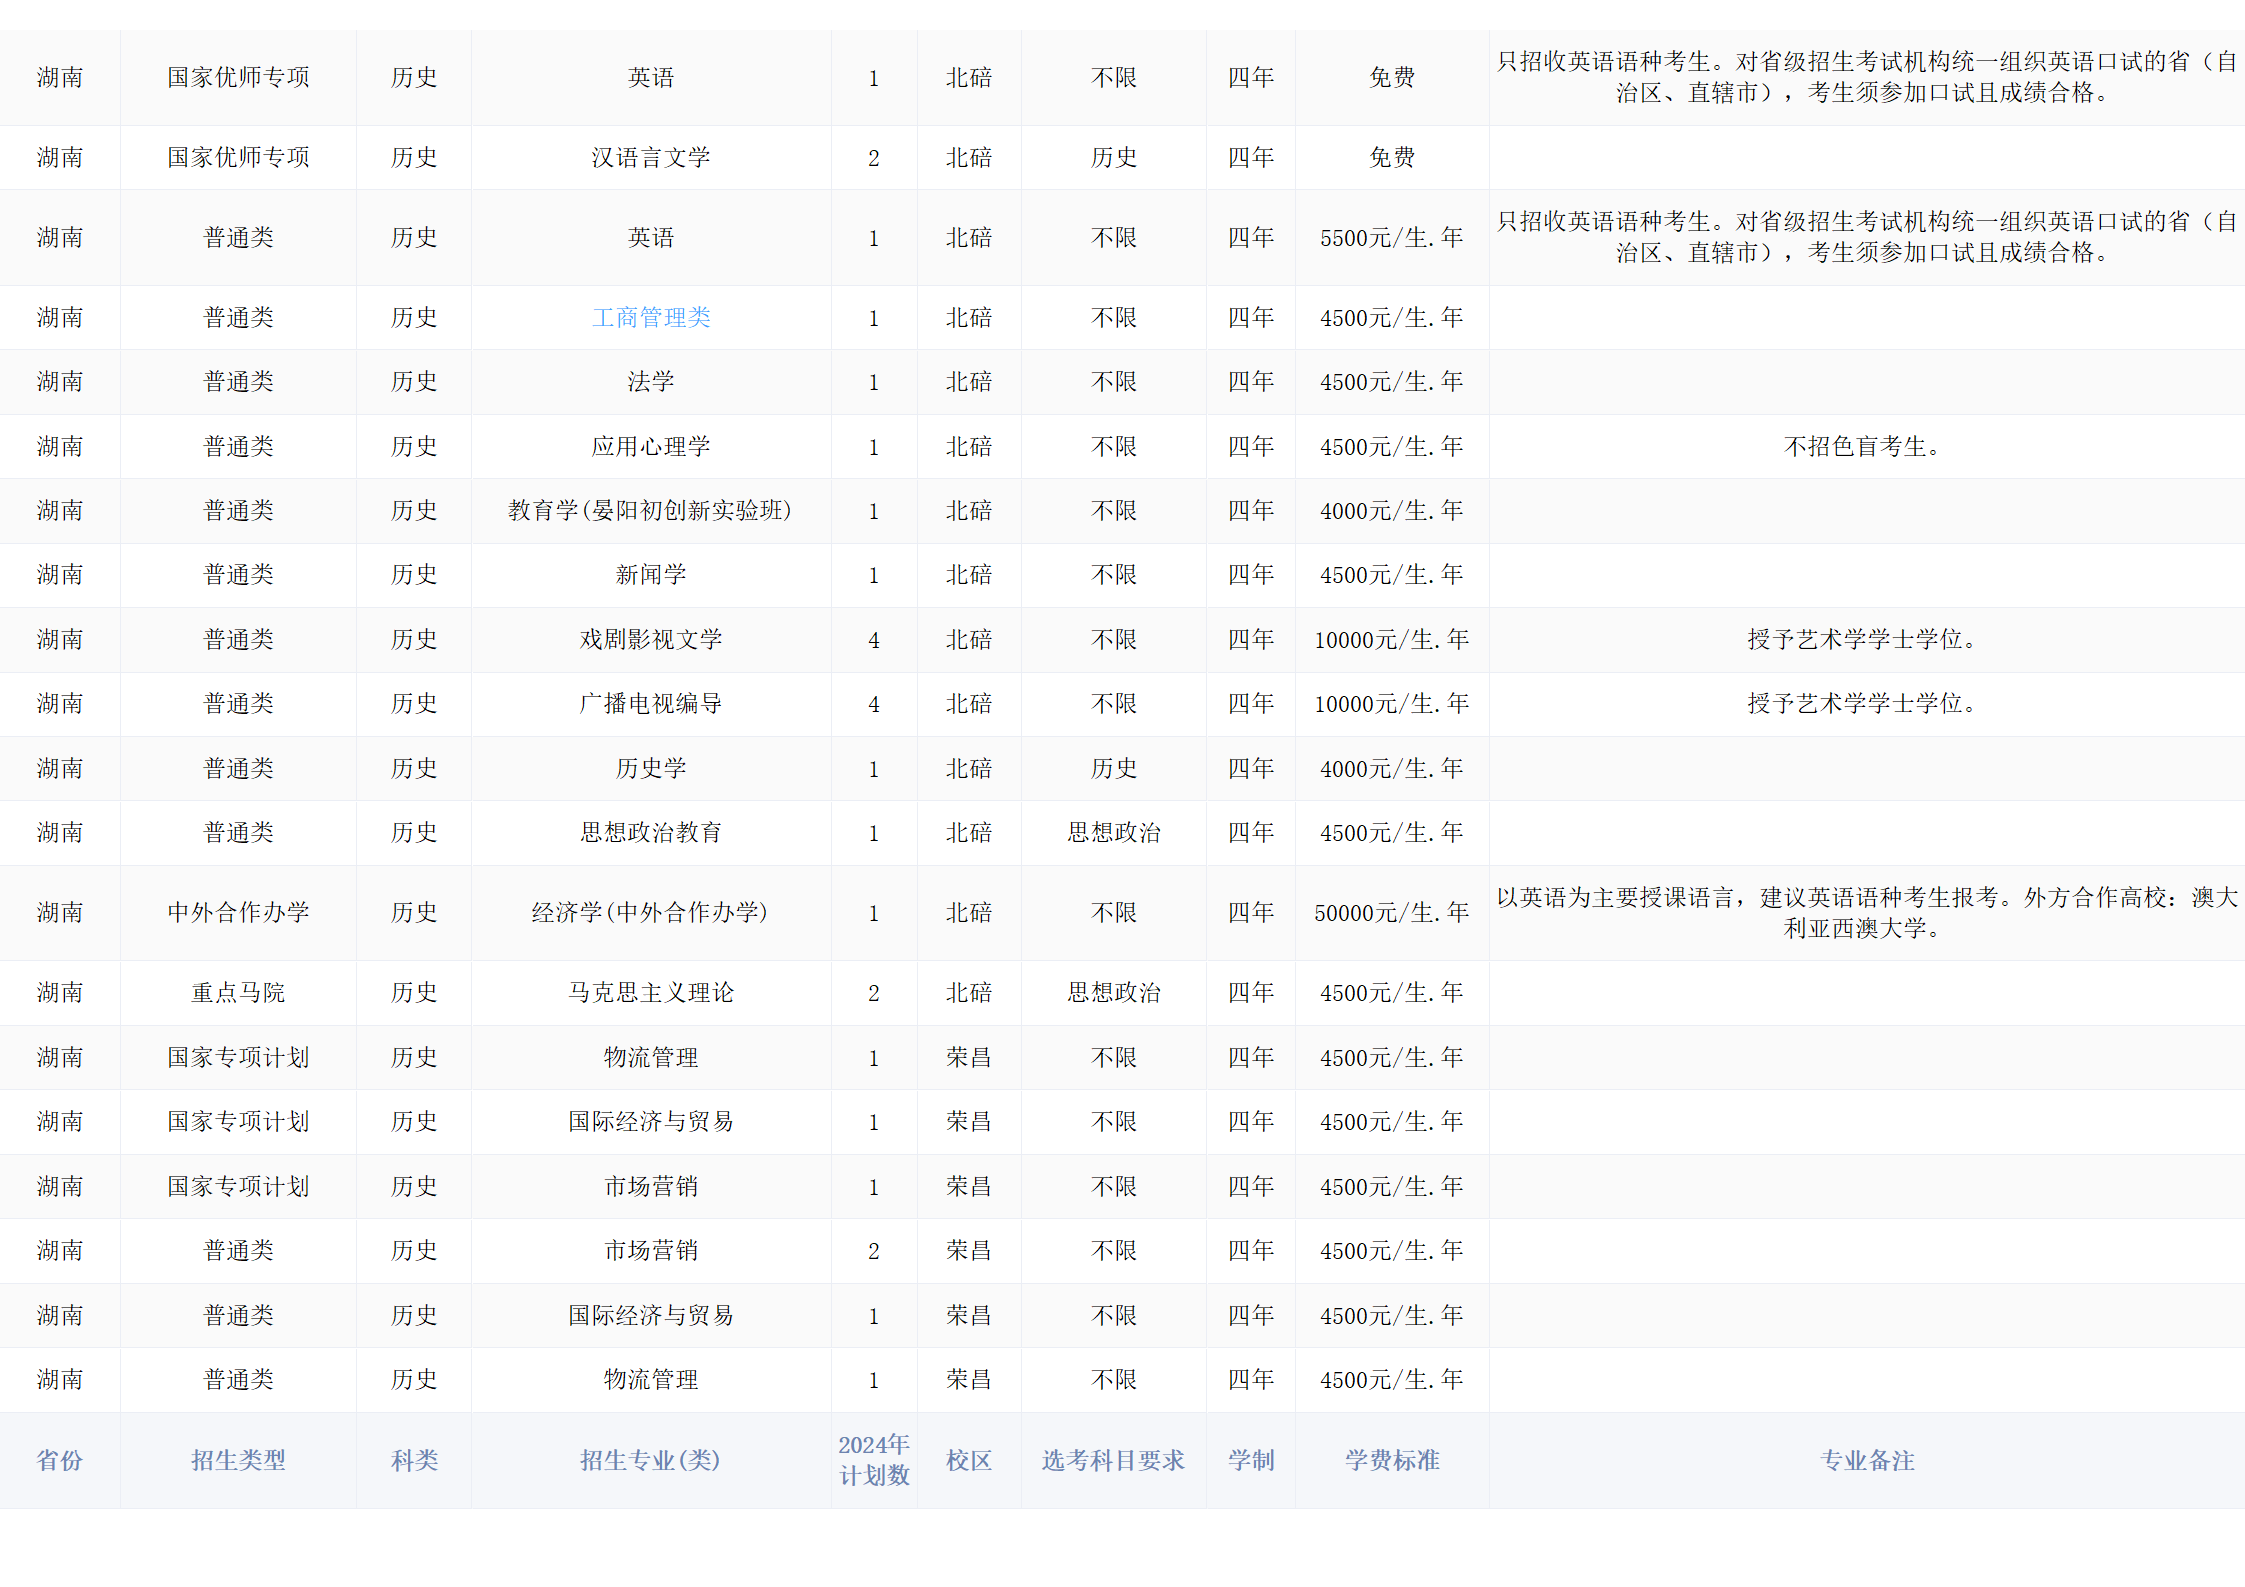The image size is (2245, 1587).
Task: Click the 校区 column header
Action: (968, 1460)
